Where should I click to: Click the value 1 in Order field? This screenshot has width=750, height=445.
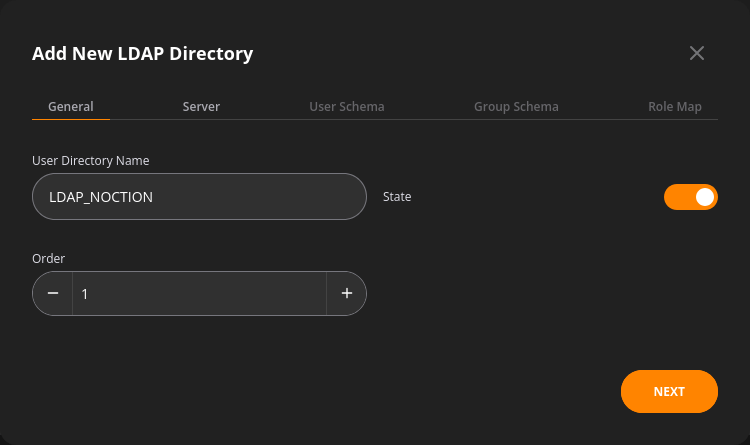[x=85, y=294]
